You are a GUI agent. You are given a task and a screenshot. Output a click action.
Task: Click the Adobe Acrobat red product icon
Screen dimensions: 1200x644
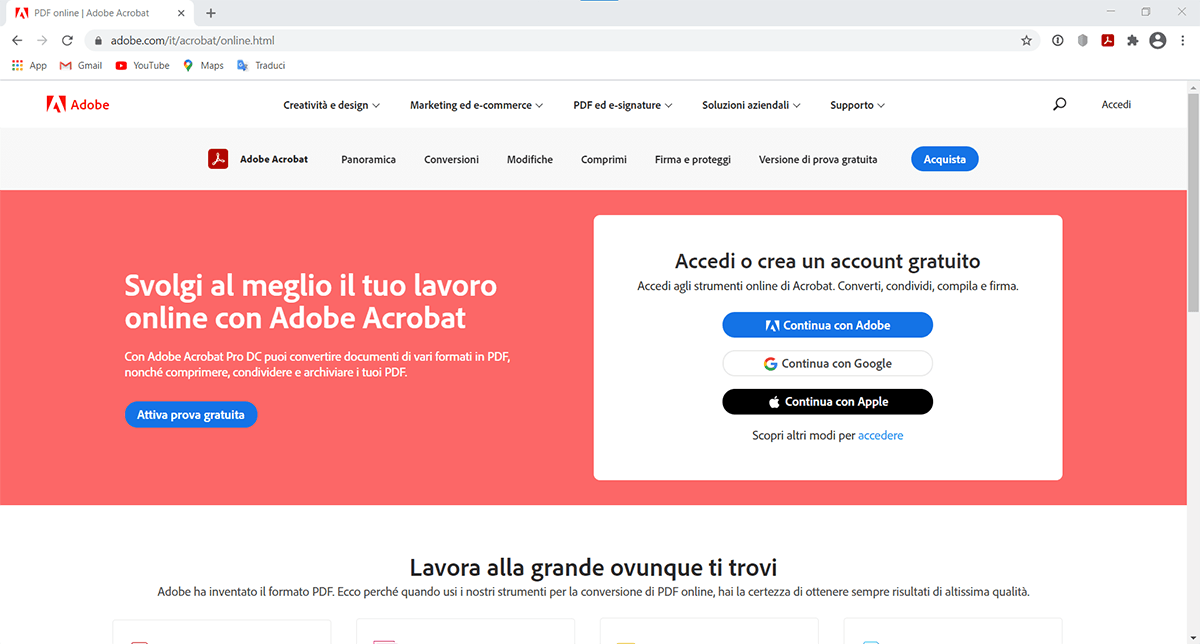[x=219, y=159]
